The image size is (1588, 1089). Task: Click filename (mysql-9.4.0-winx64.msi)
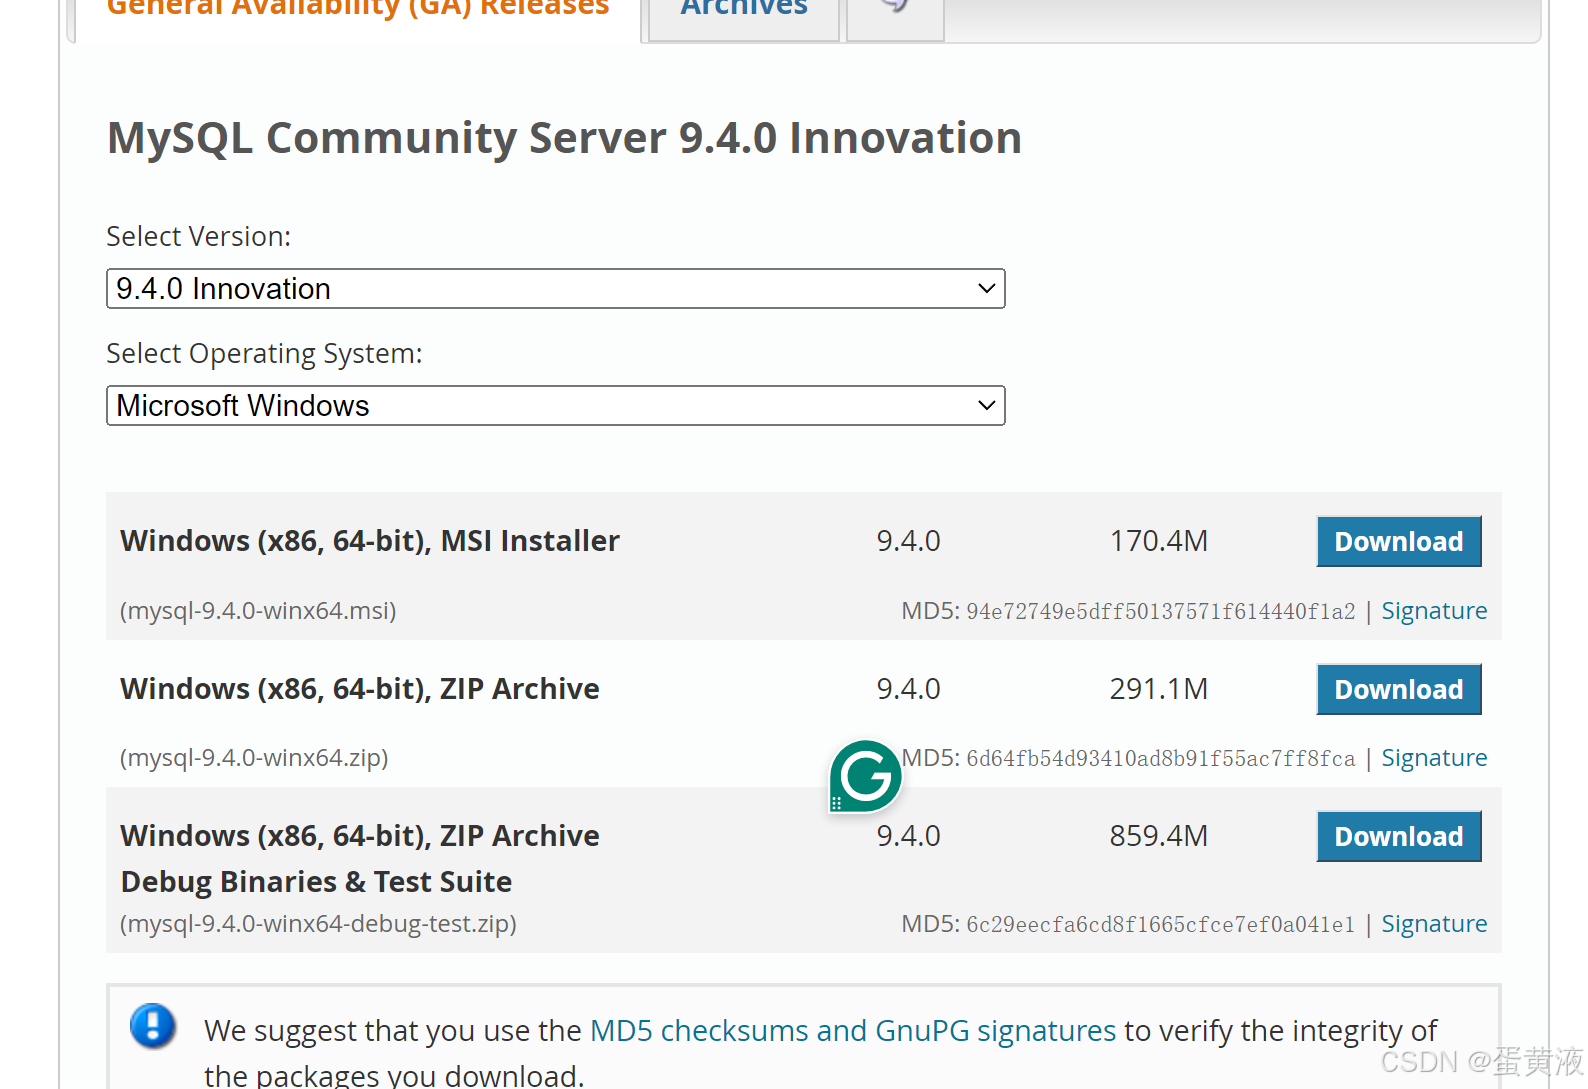pyautogui.click(x=258, y=611)
